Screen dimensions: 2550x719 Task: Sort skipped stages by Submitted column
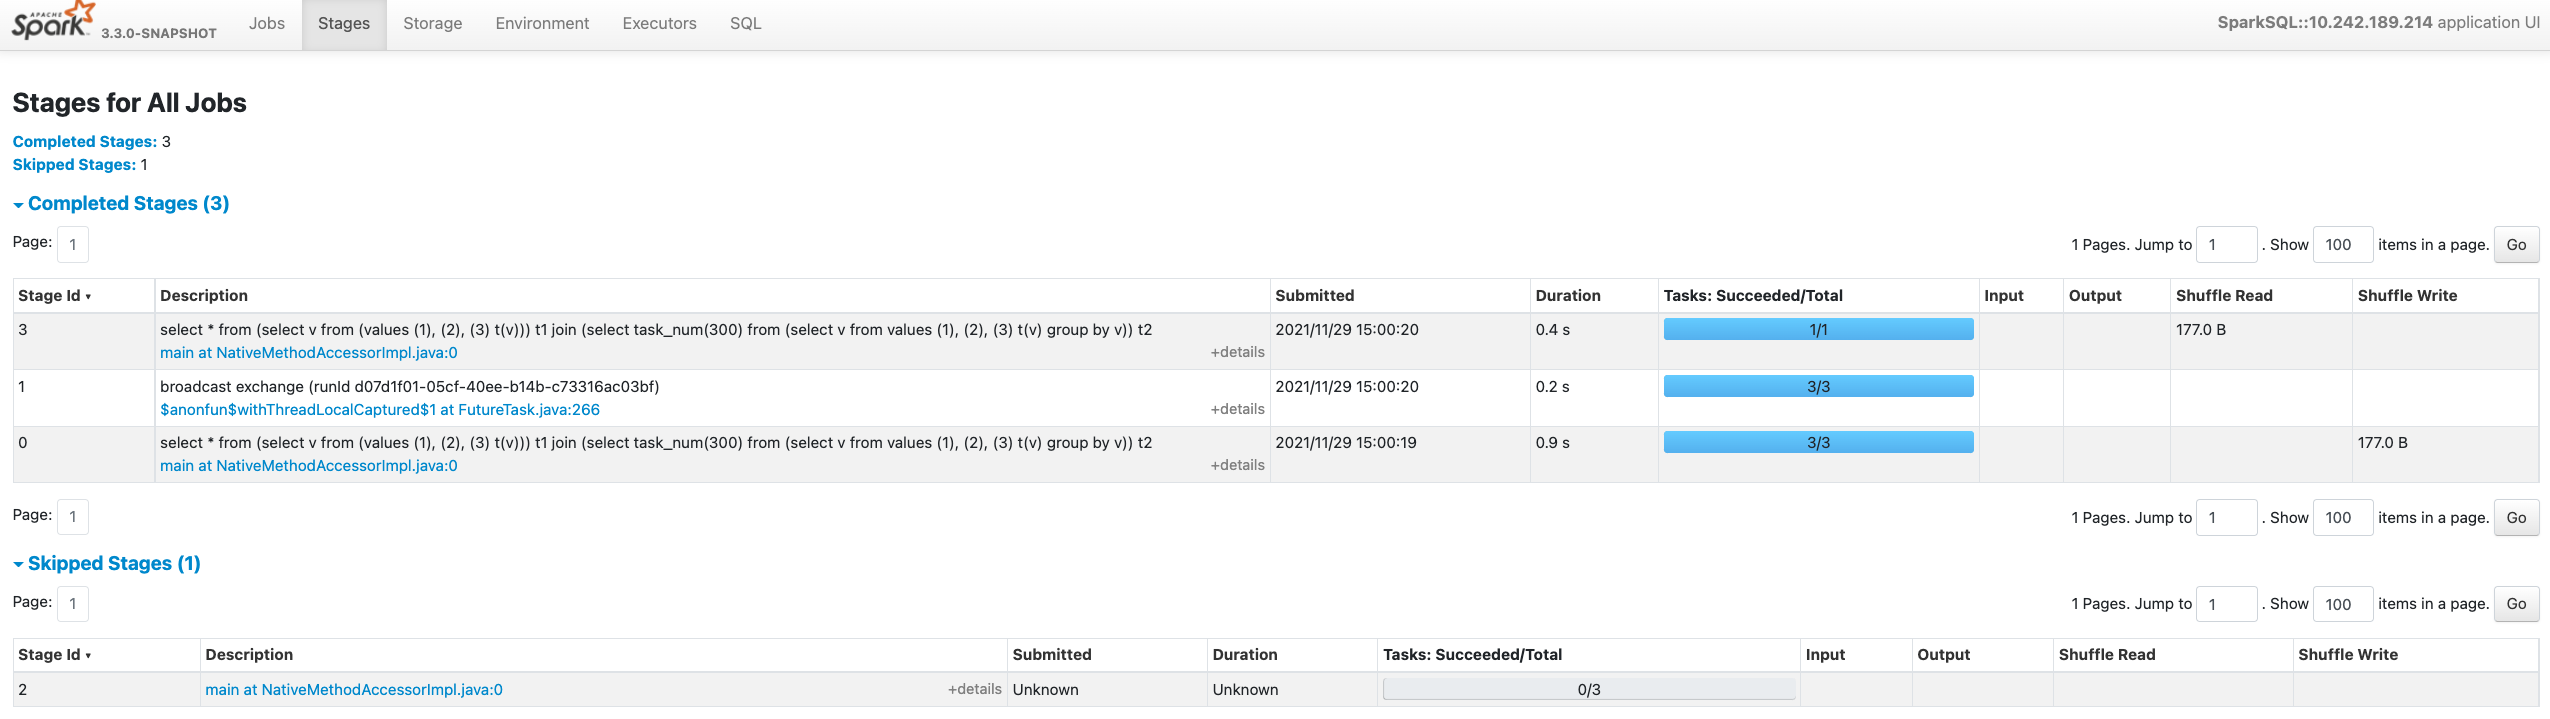tap(1052, 655)
